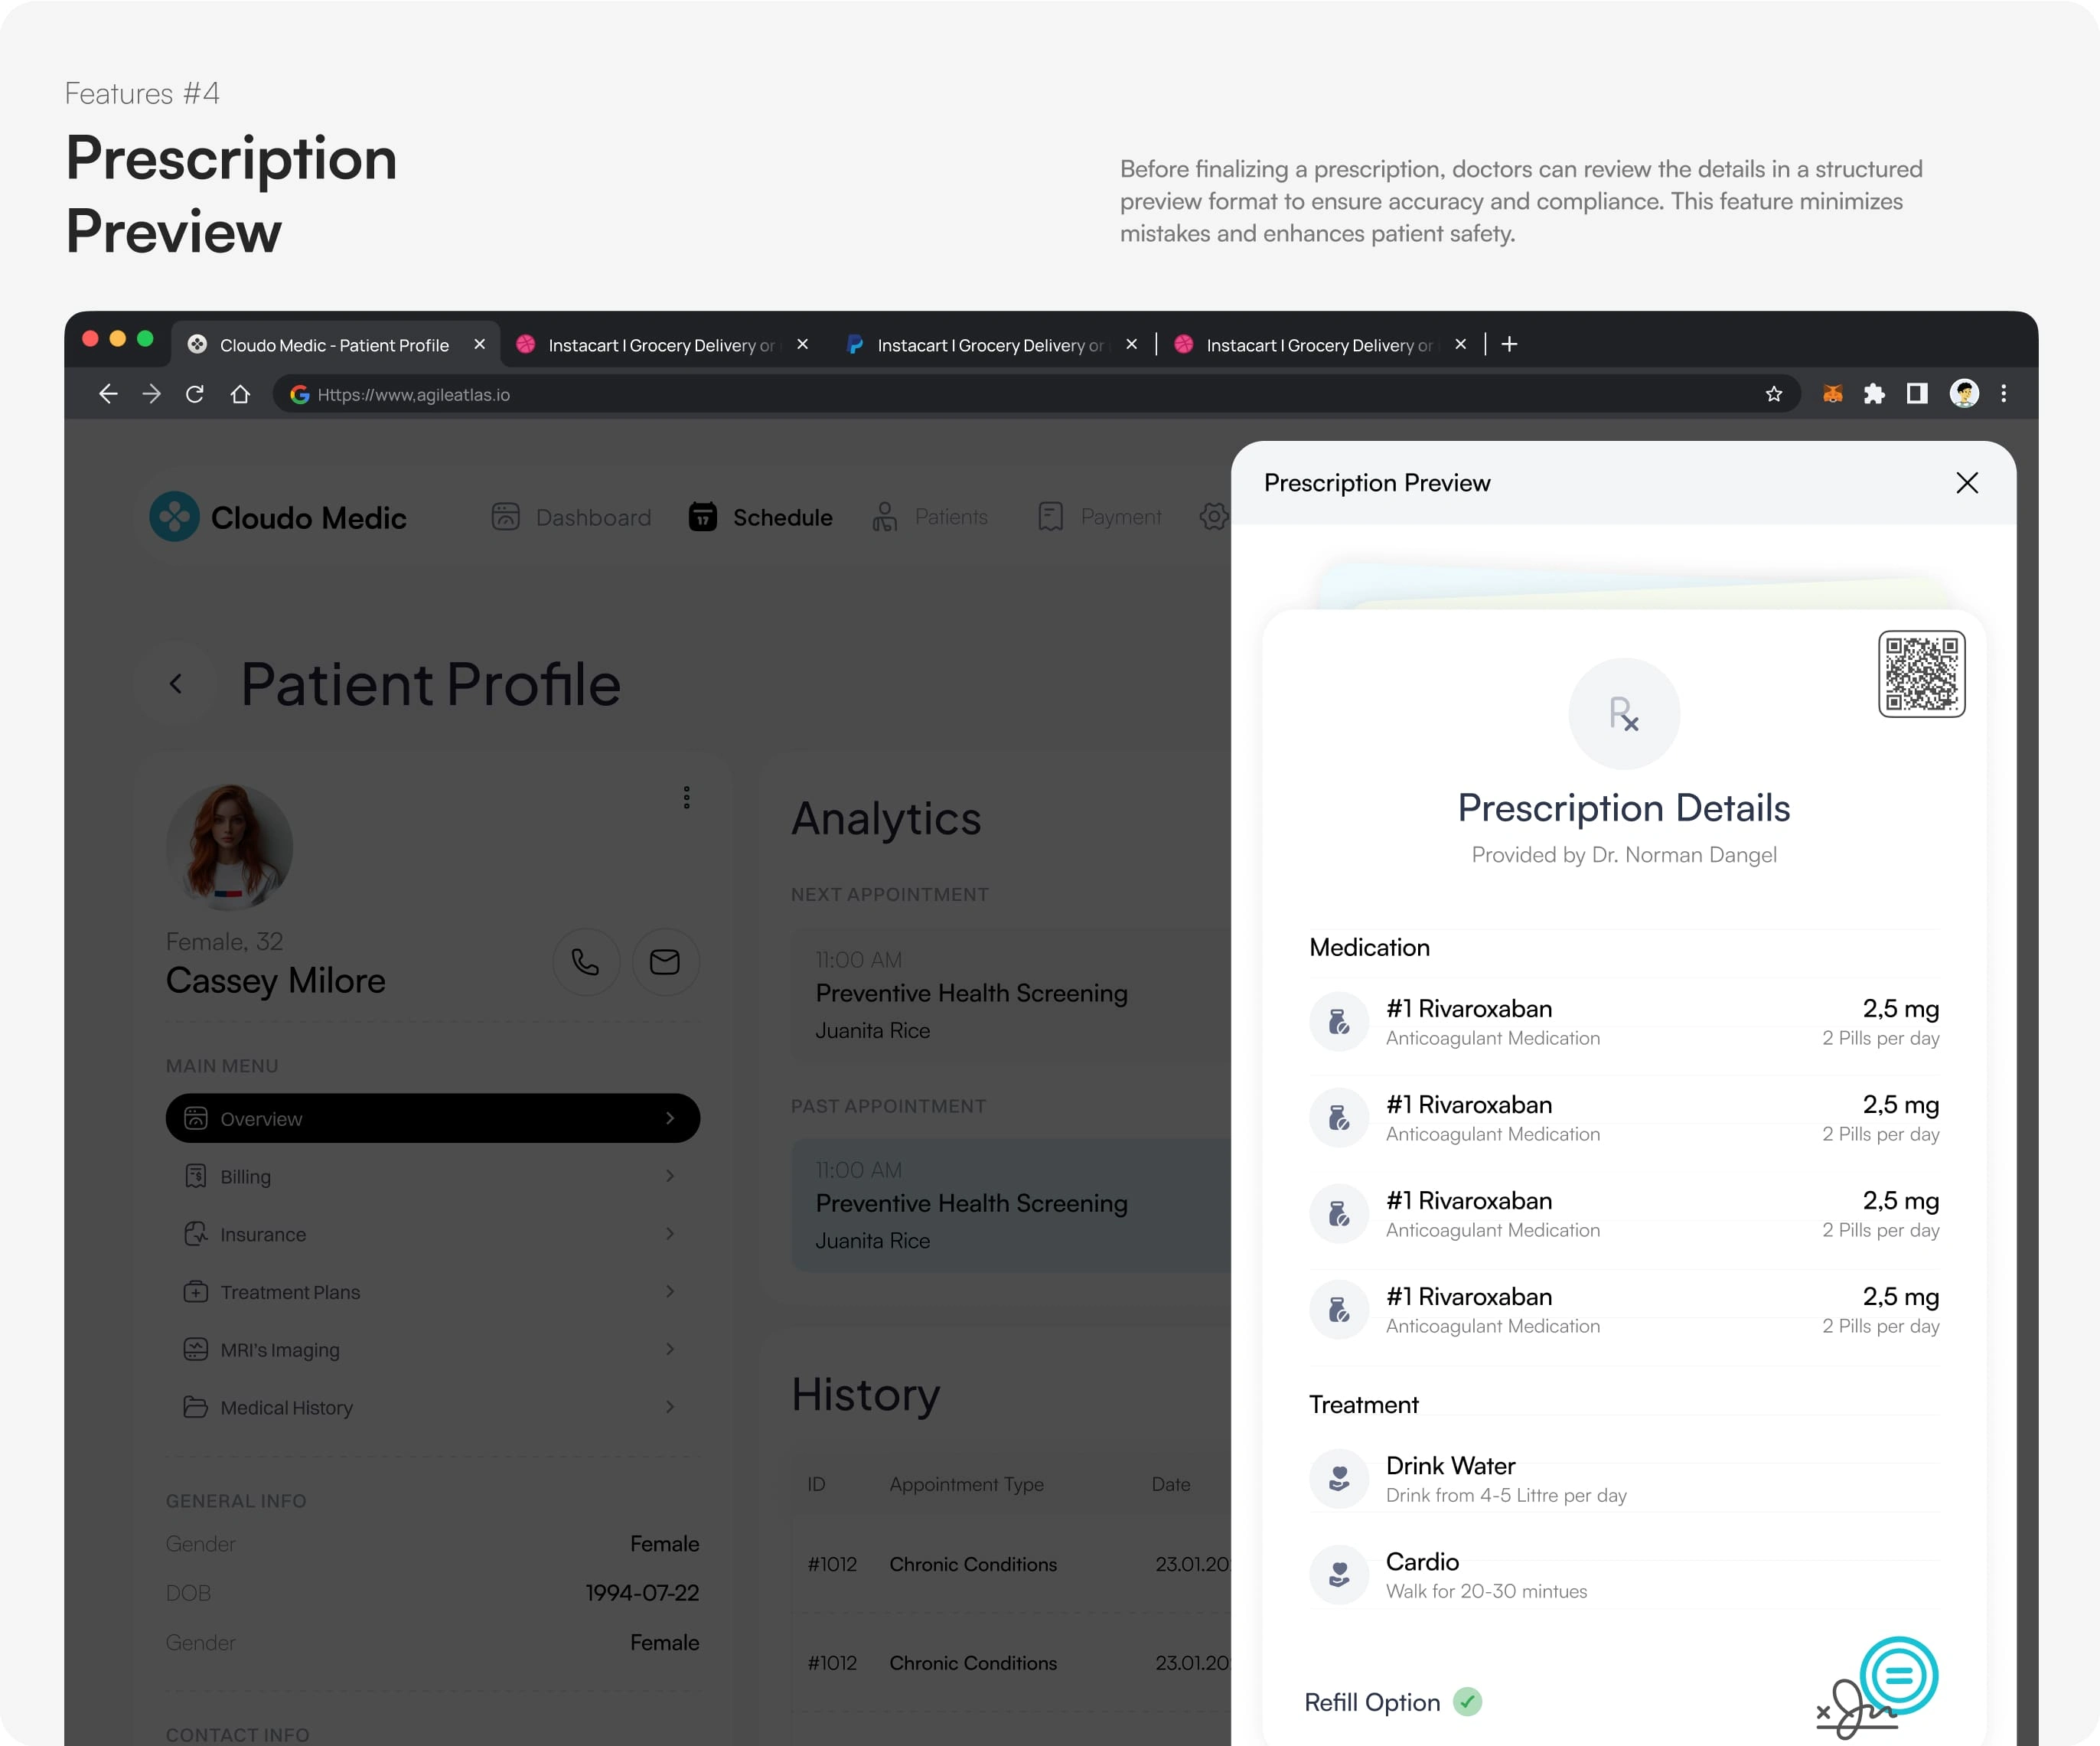The image size is (2100, 1746).
Task: Click Walk for 20-30 mintues text
Action: (1486, 1591)
